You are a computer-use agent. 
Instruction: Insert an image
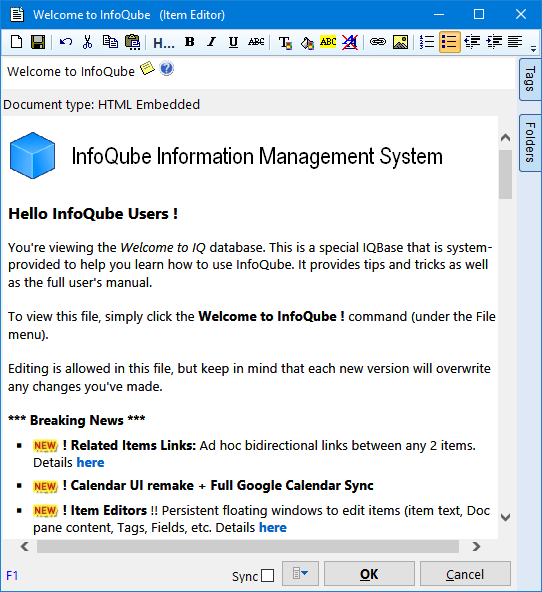(x=400, y=42)
